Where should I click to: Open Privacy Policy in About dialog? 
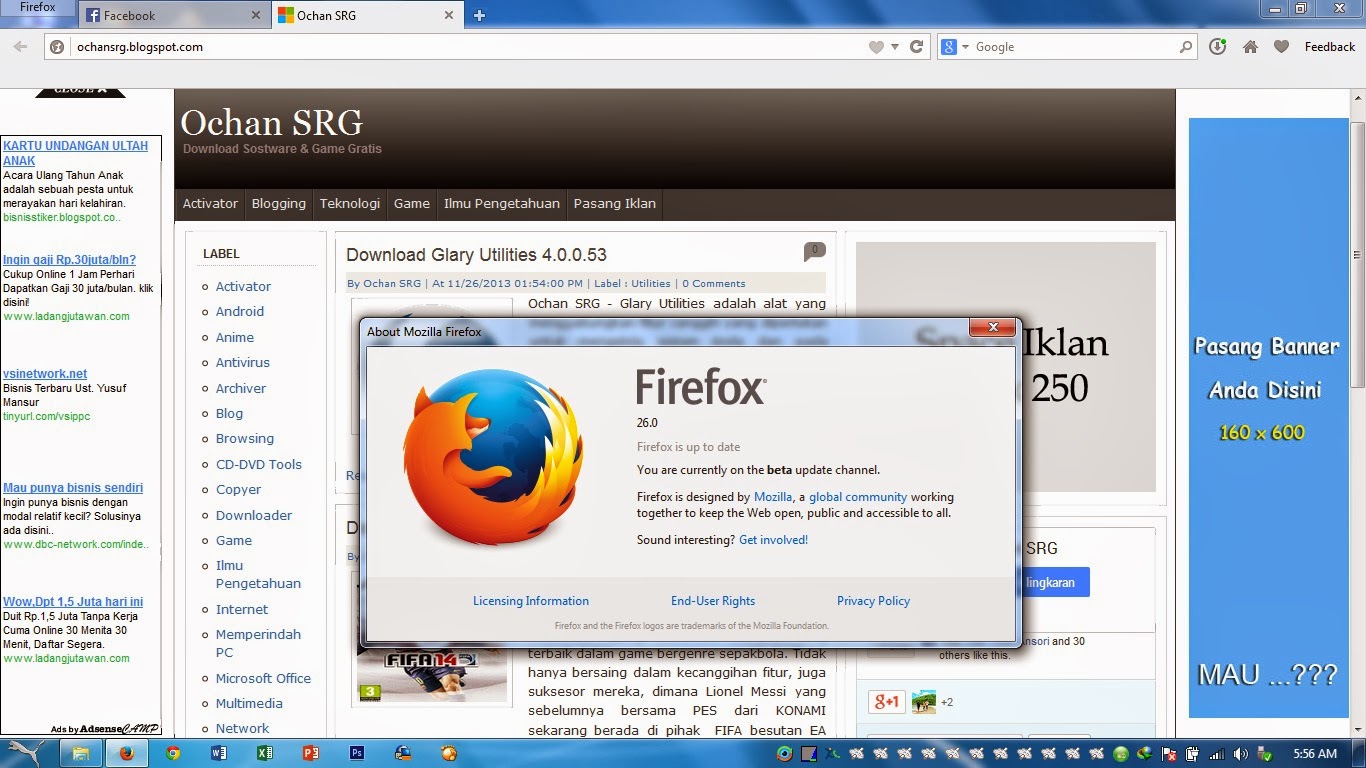(873, 601)
